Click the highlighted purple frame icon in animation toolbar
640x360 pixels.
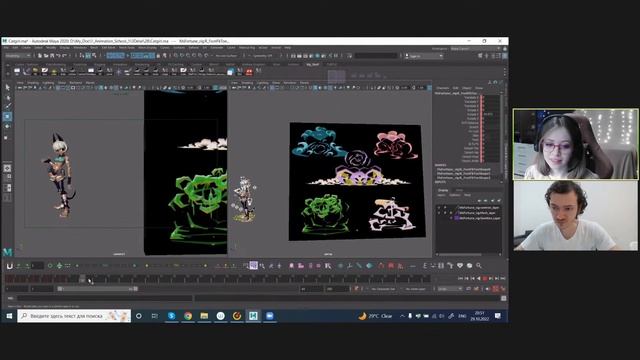pos(253,266)
